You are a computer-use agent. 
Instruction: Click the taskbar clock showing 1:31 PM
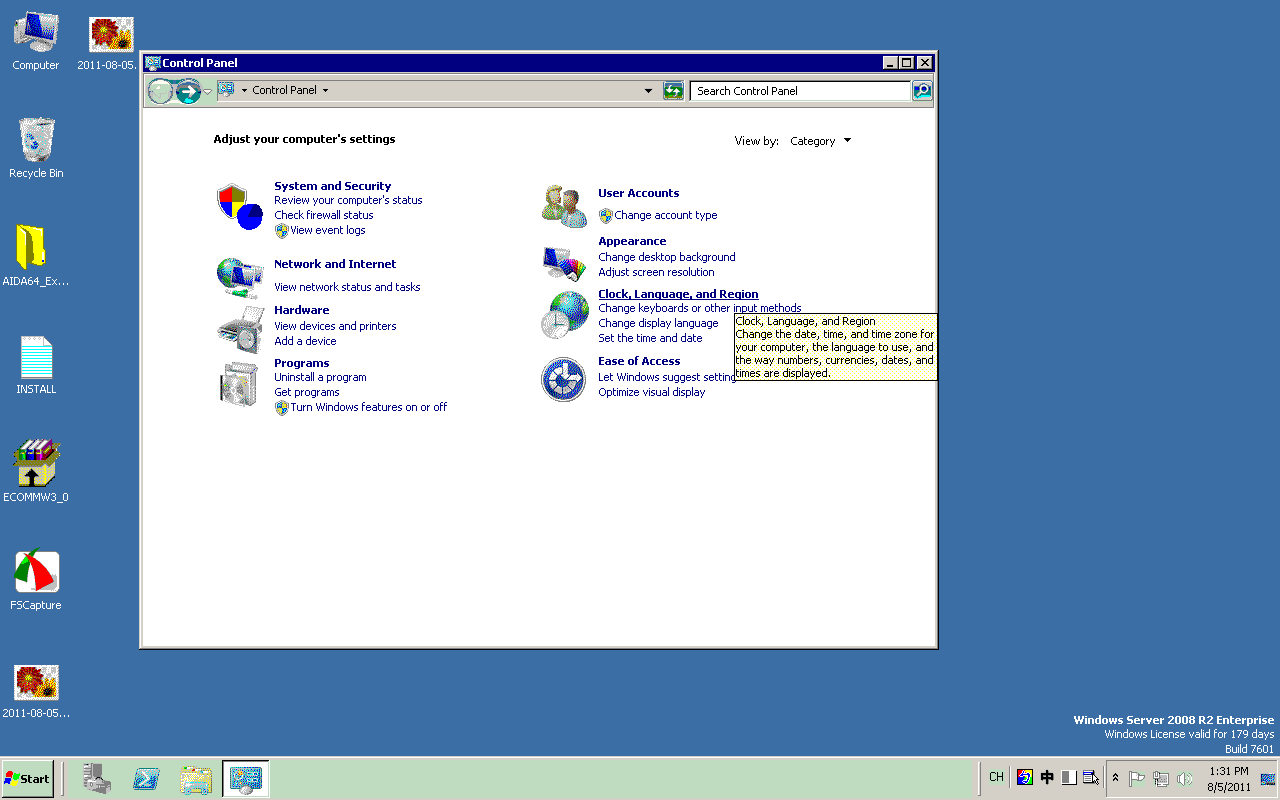pyautogui.click(x=1229, y=779)
